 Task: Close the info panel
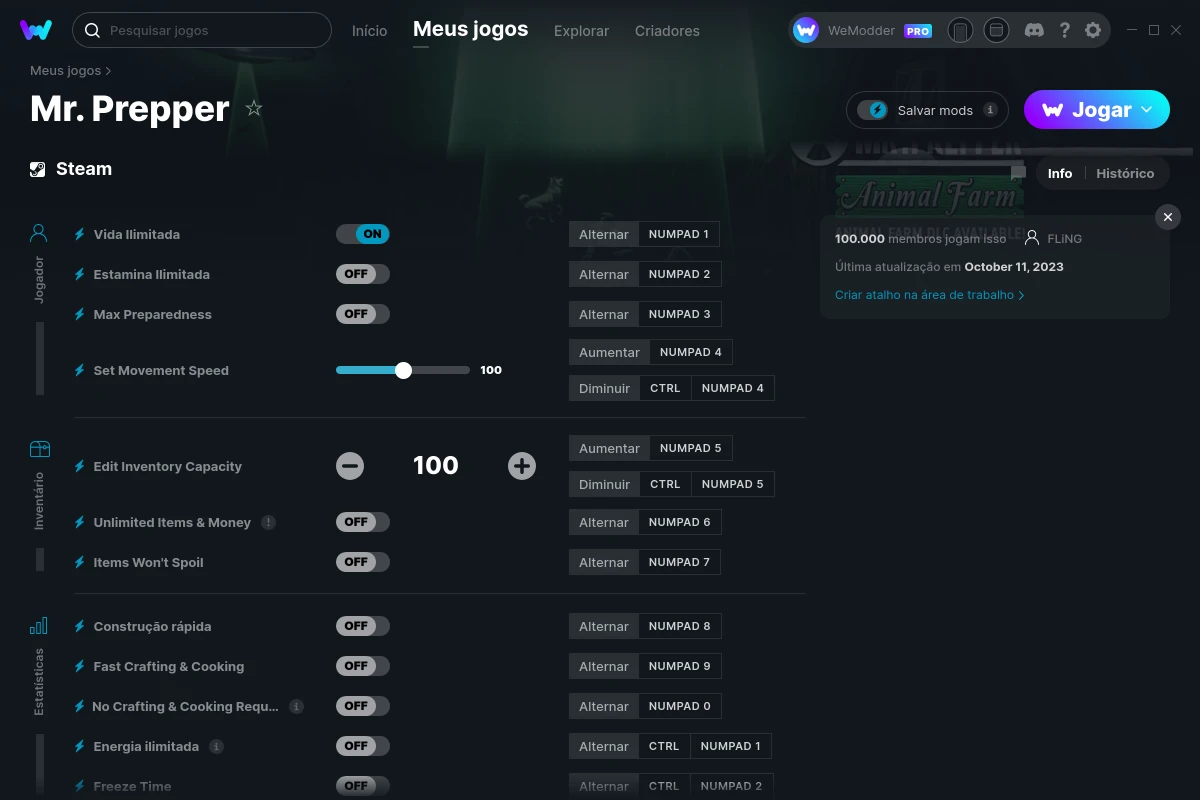point(1167,217)
